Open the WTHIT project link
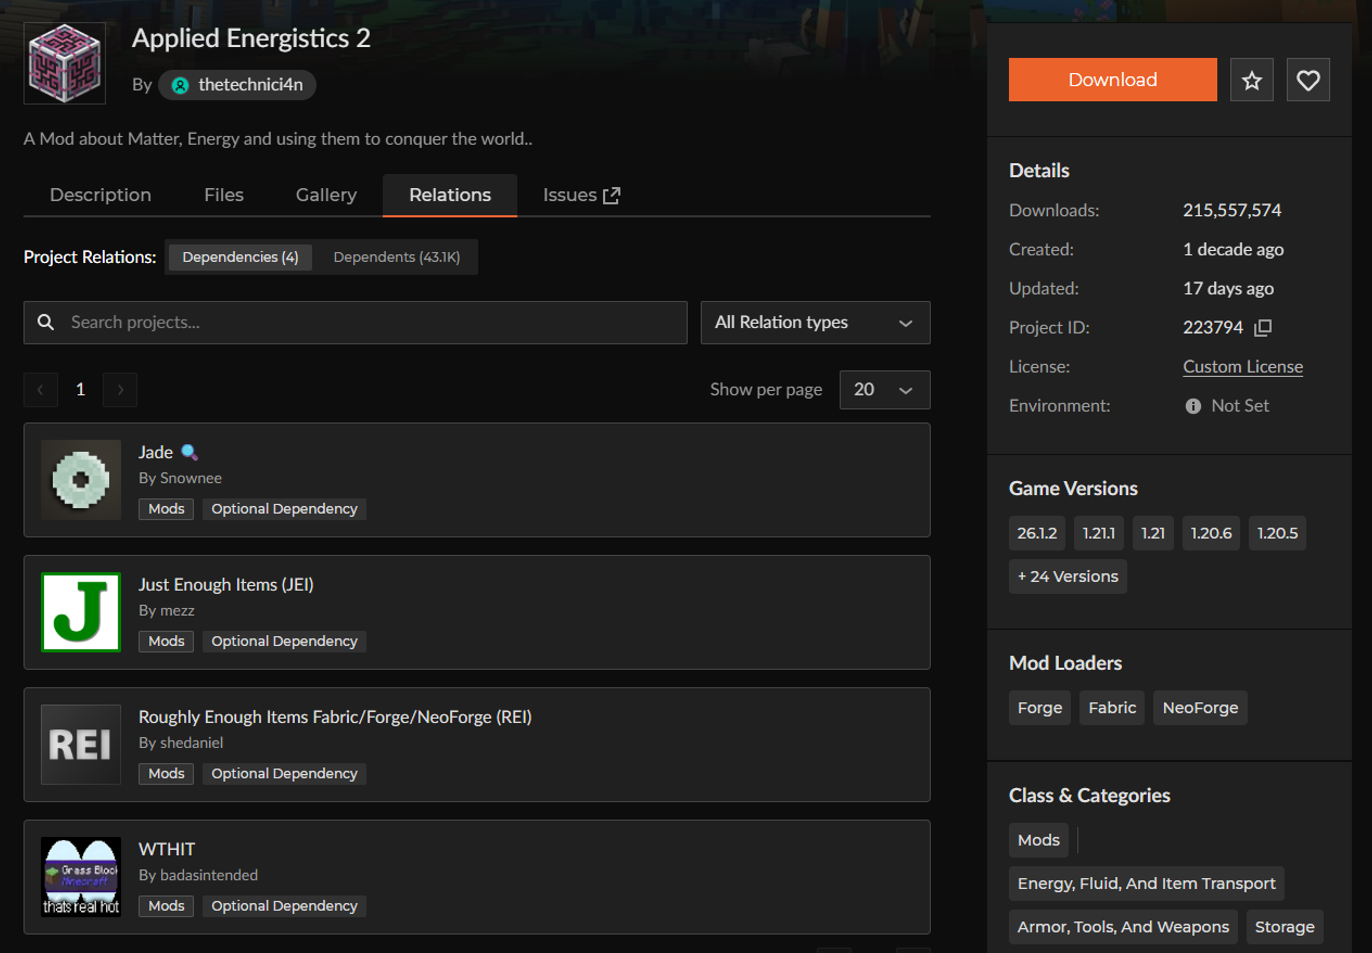The width and height of the screenshot is (1372, 953). pyautogui.click(x=167, y=849)
